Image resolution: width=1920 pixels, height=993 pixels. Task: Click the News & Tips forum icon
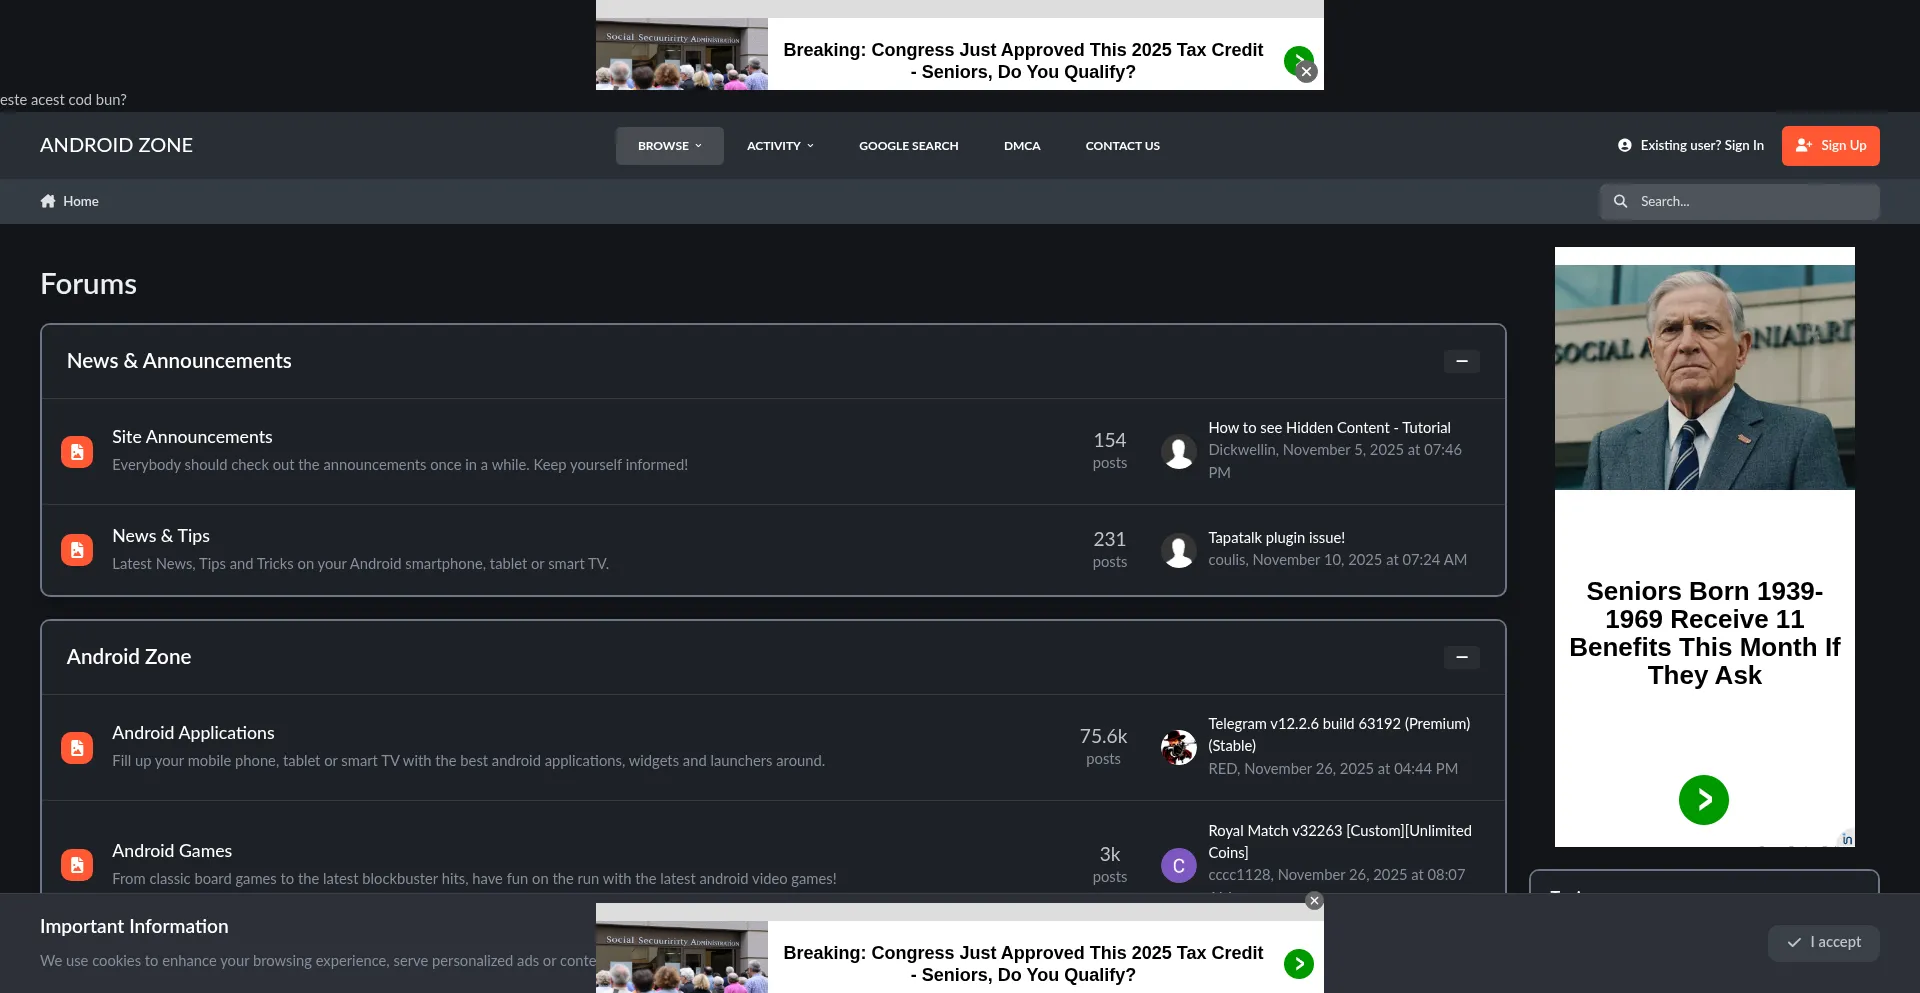click(x=77, y=550)
